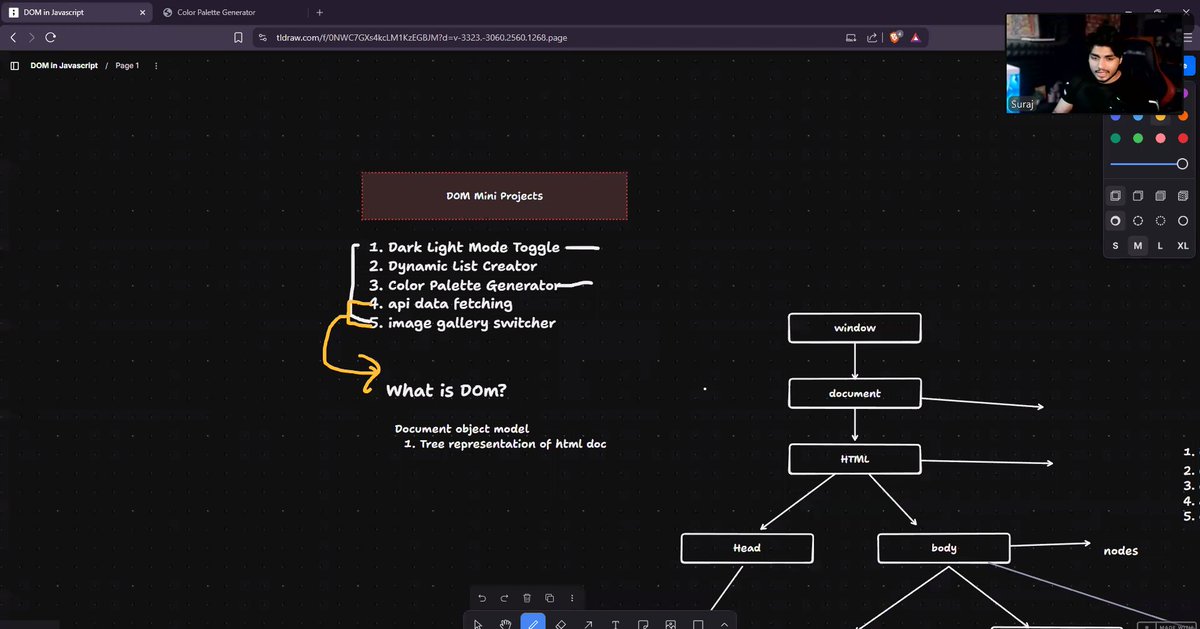Viewport: 1200px width, 629px height.
Task: Choose the Text tool
Action: 615,624
